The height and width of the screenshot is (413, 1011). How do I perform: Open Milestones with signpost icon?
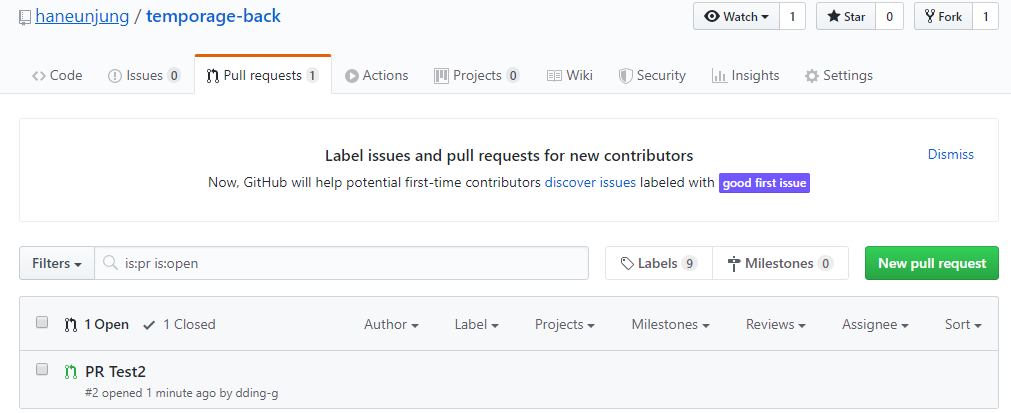pyautogui.click(x=780, y=264)
